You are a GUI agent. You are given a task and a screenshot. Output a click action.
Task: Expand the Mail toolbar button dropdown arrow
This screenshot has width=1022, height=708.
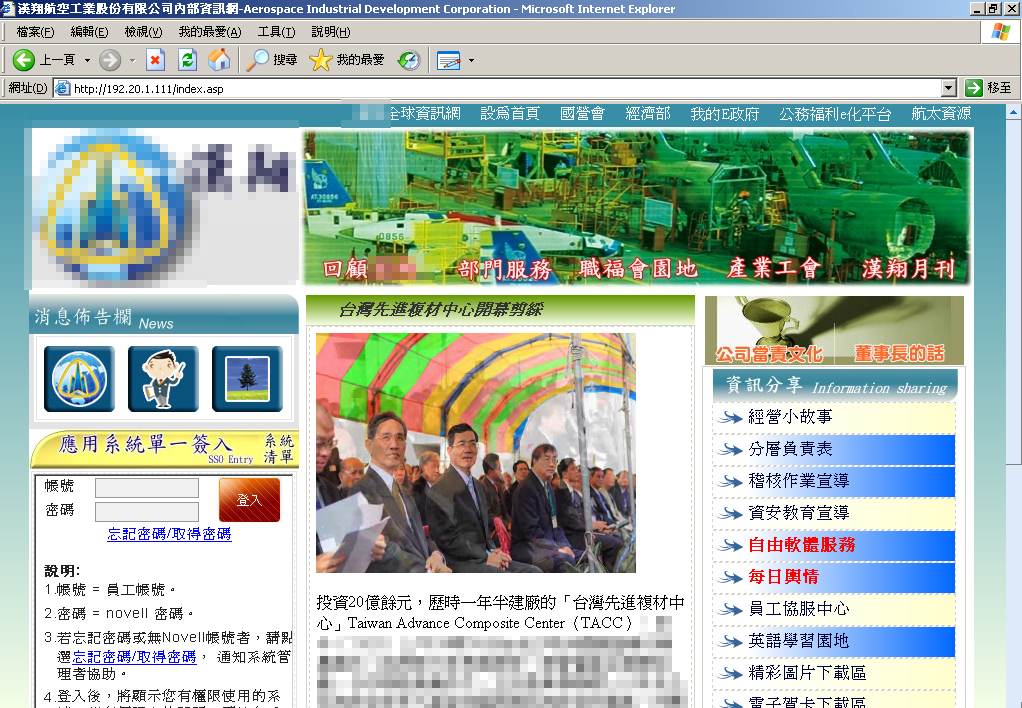point(471,60)
